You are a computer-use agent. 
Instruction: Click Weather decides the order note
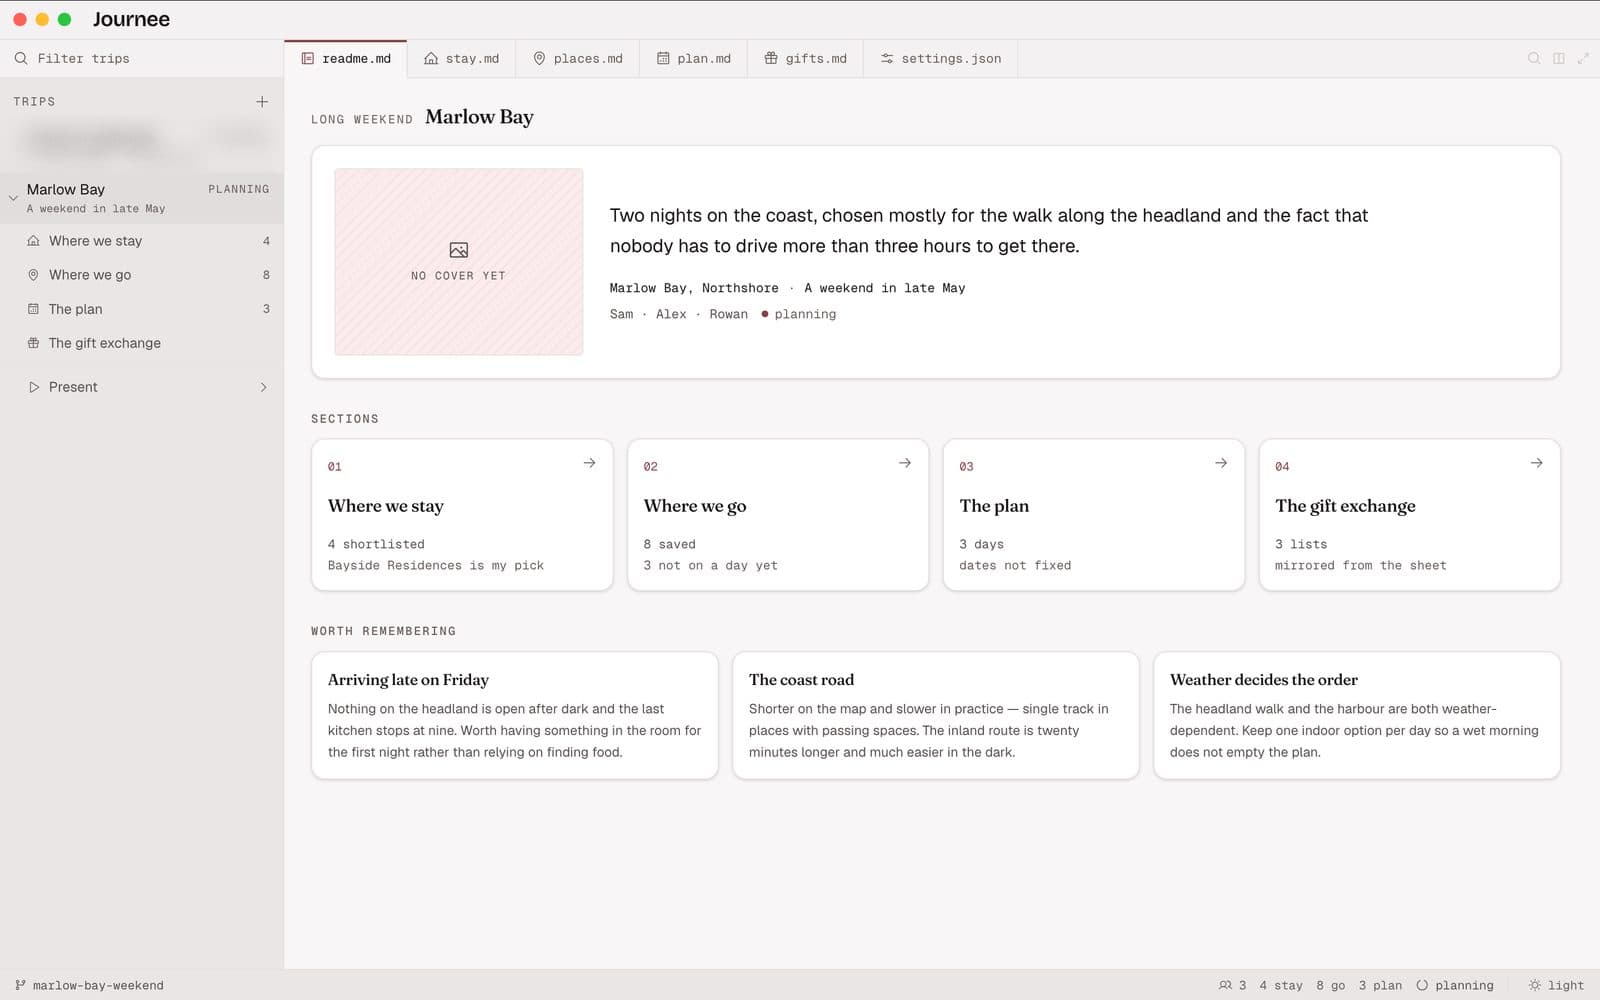(x=1357, y=715)
